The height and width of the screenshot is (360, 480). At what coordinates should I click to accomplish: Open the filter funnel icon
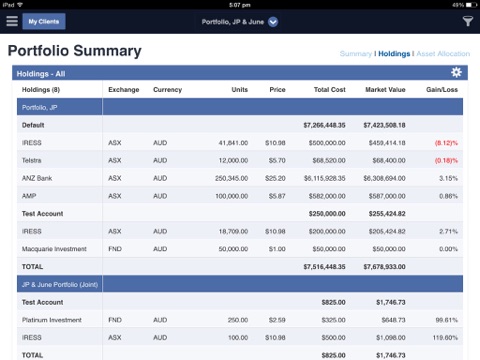tap(468, 21)
